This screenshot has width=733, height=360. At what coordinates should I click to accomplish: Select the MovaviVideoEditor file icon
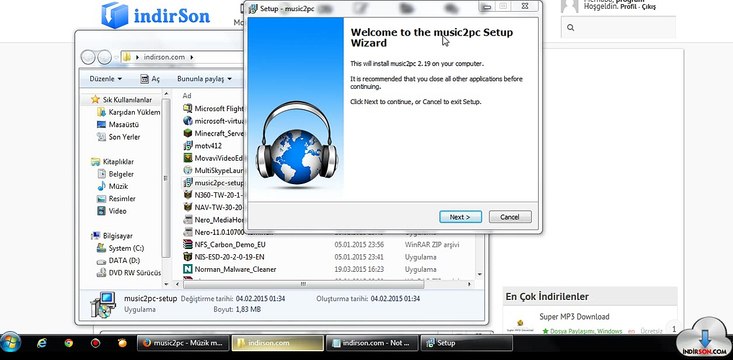[188, 158]
